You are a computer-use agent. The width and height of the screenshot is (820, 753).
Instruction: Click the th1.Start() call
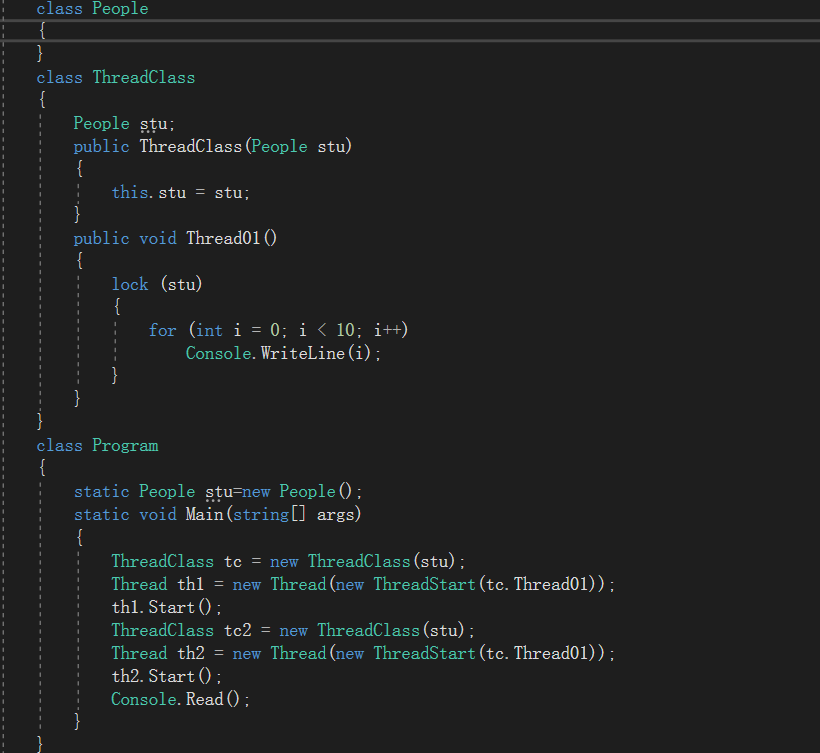(160, 606)
